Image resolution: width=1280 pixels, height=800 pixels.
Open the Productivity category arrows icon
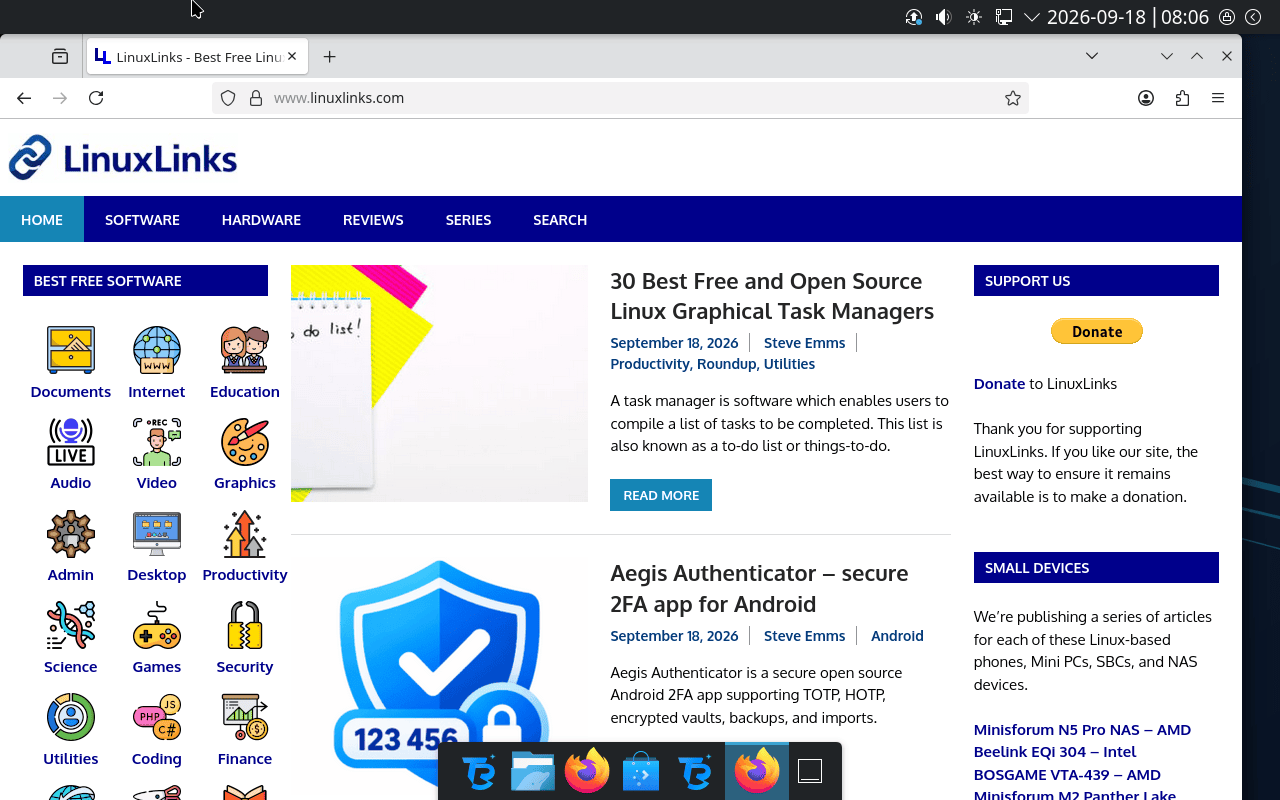245,534
